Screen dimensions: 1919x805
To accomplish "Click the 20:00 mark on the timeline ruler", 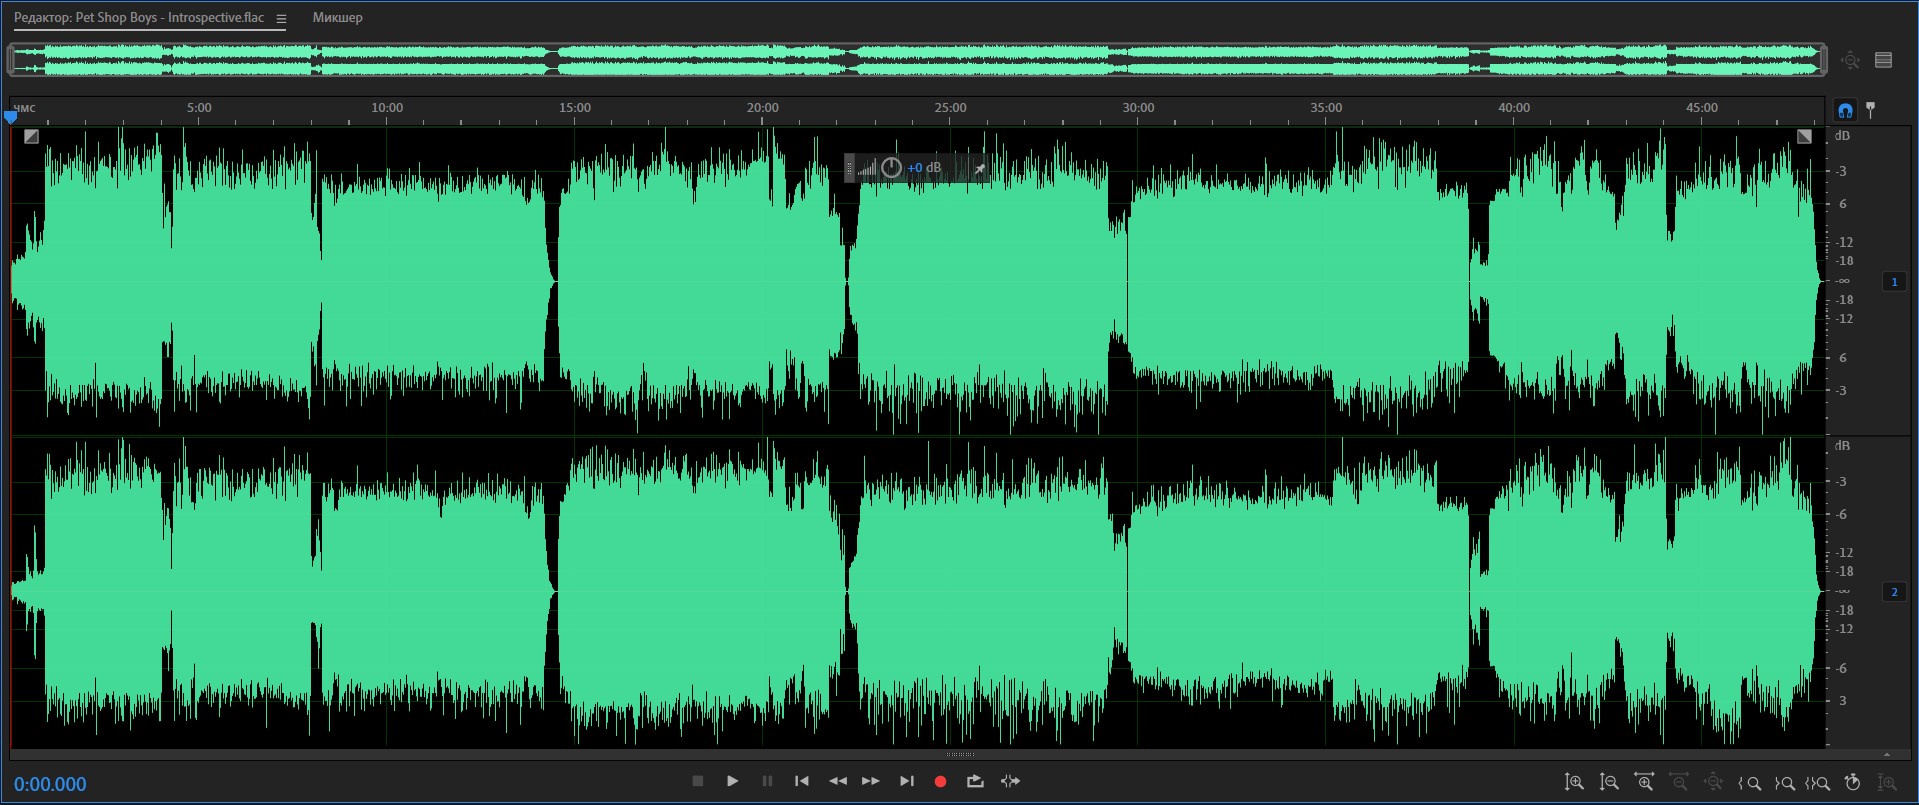I will tap(762, 108).
